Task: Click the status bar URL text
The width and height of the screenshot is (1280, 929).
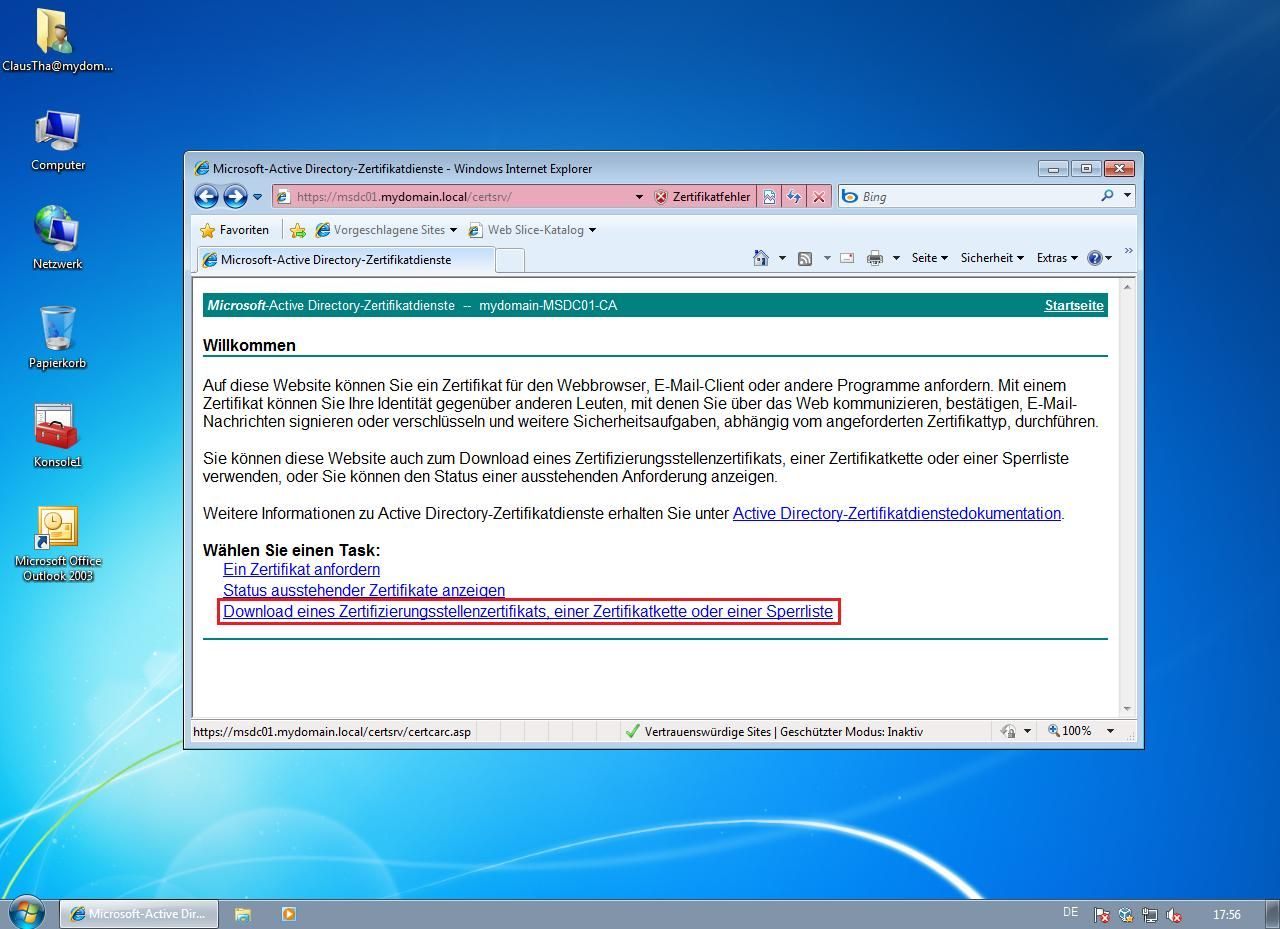Action: pyautogui.click(x=332, y=731)
